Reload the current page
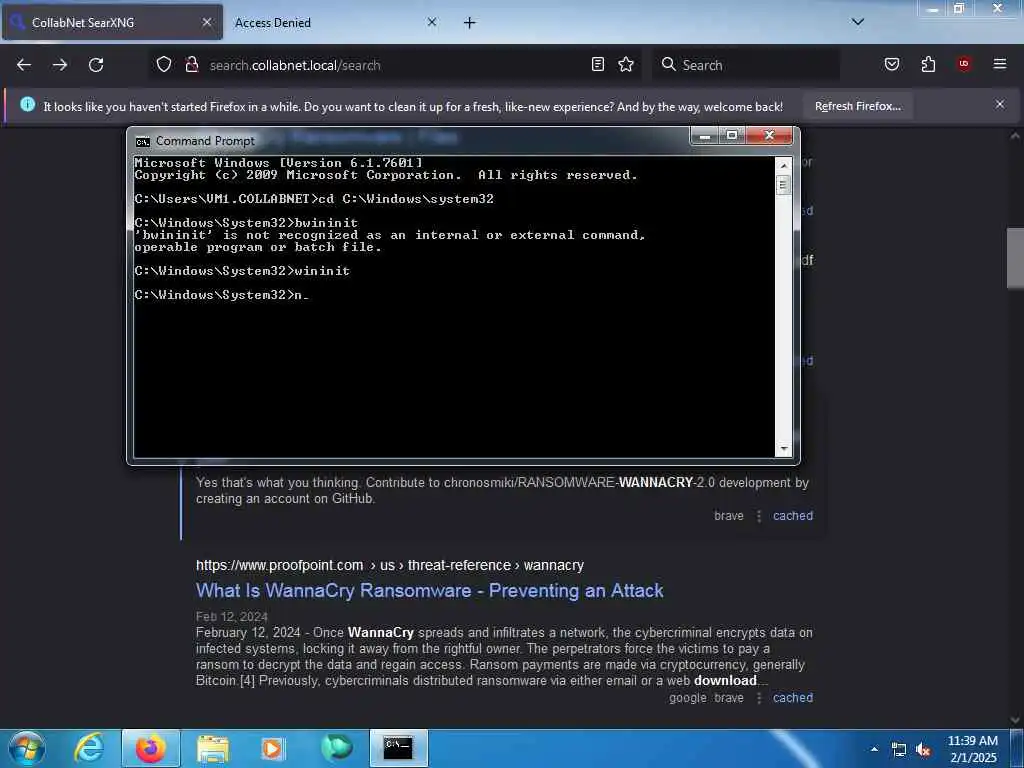Image resolution: width=1024 pixels, height=768 pixels. point(96,65)
